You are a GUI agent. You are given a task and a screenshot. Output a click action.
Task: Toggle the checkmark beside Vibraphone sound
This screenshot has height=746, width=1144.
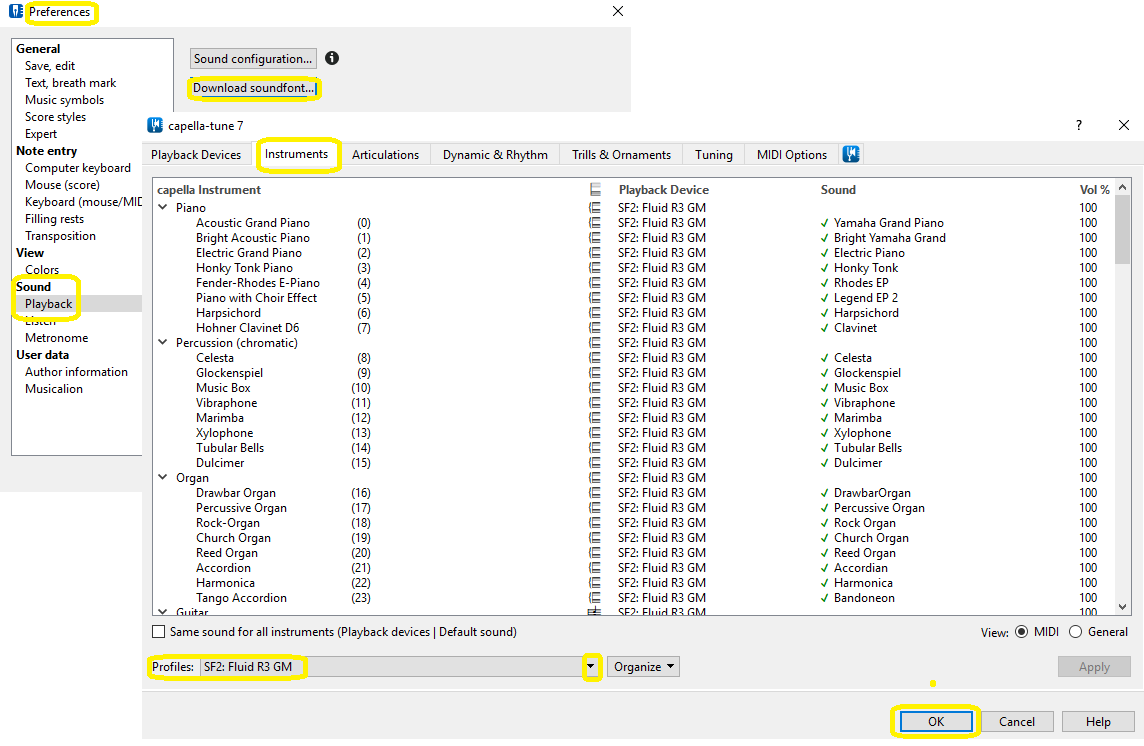click(824, 403)
